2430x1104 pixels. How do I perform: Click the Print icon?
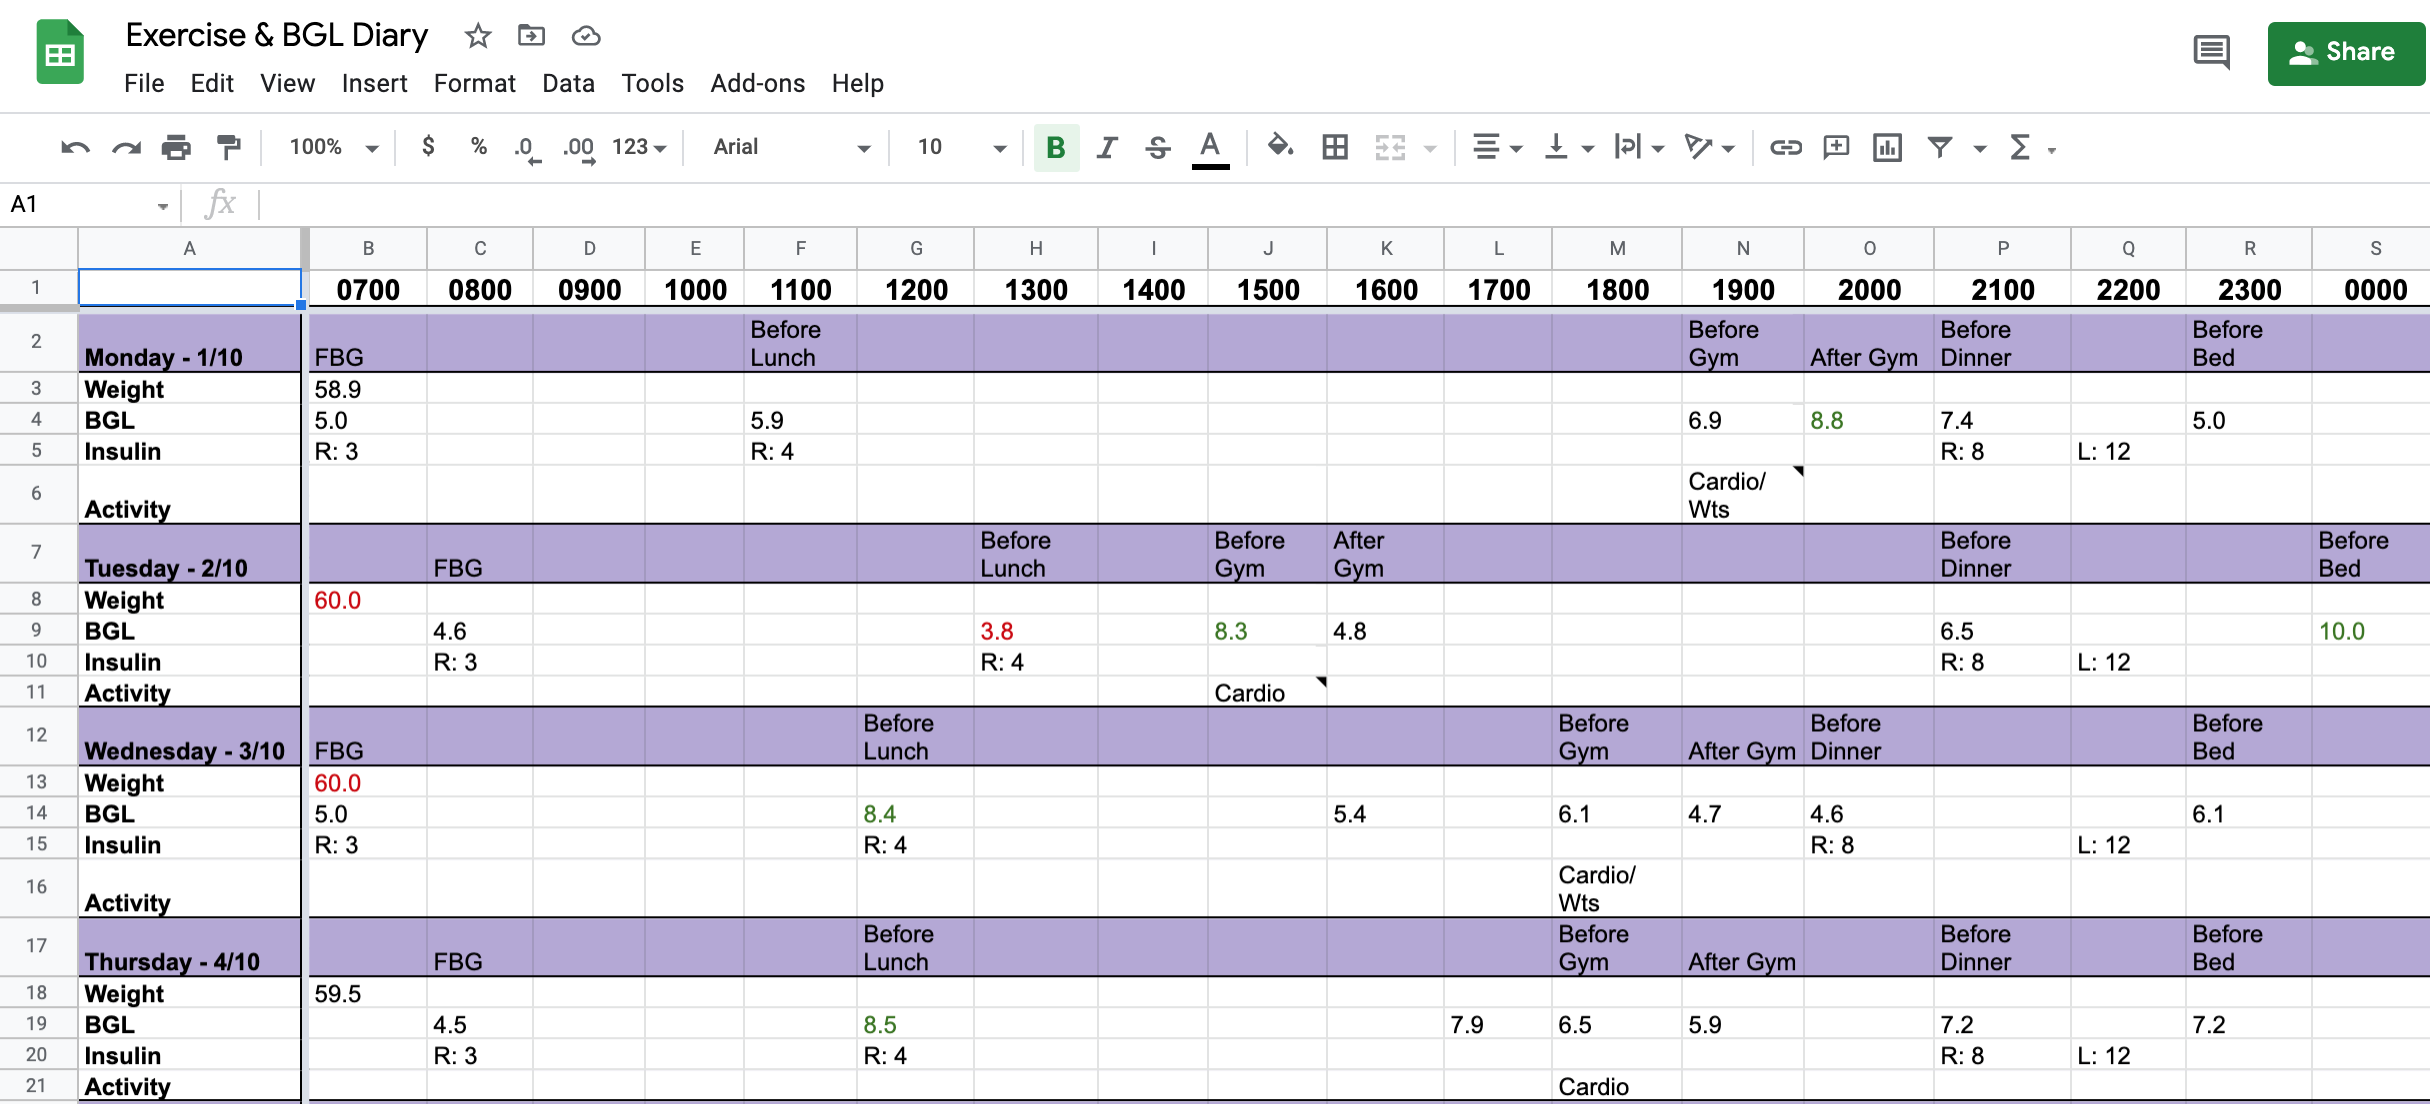pos(176,148)
